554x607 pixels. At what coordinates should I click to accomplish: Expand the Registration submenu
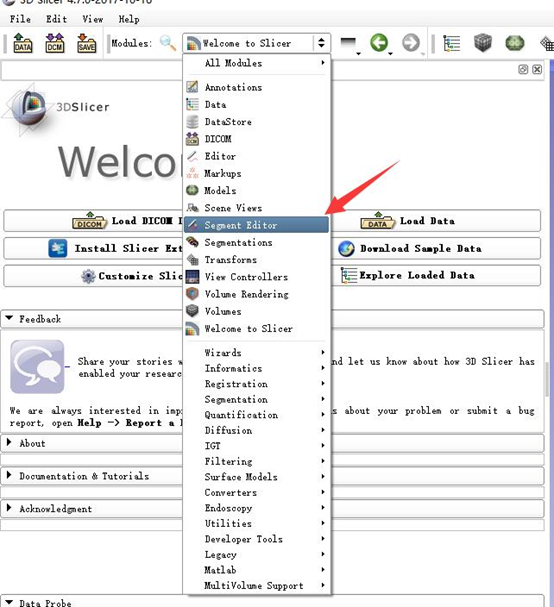pos(257,384)
